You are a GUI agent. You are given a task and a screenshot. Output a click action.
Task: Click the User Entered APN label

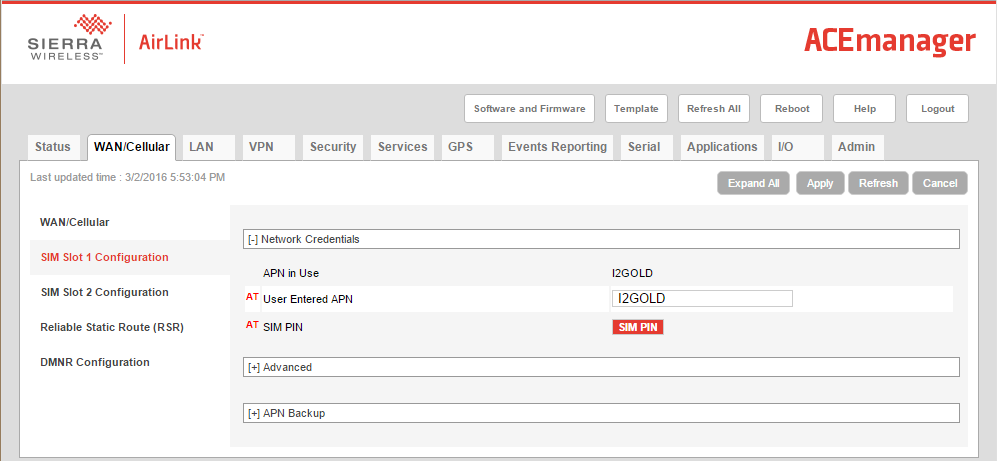(x=308, y=299)
